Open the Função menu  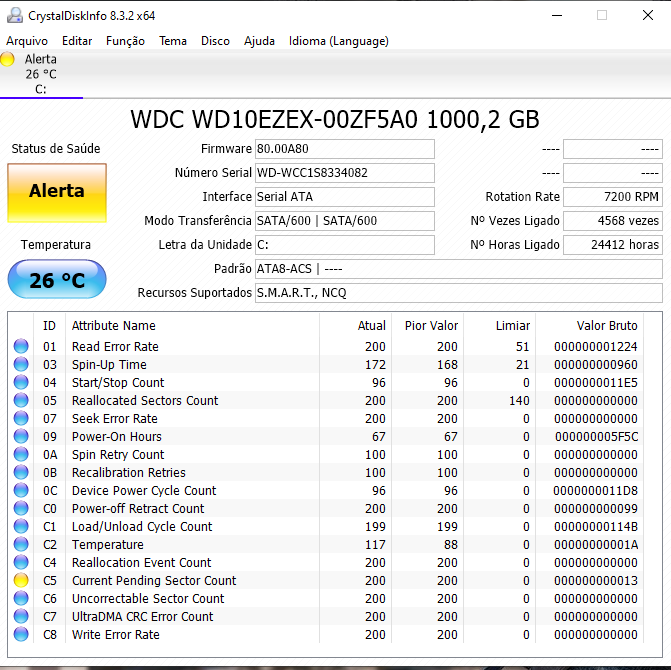pyautogui.click(x=125, y=41)
